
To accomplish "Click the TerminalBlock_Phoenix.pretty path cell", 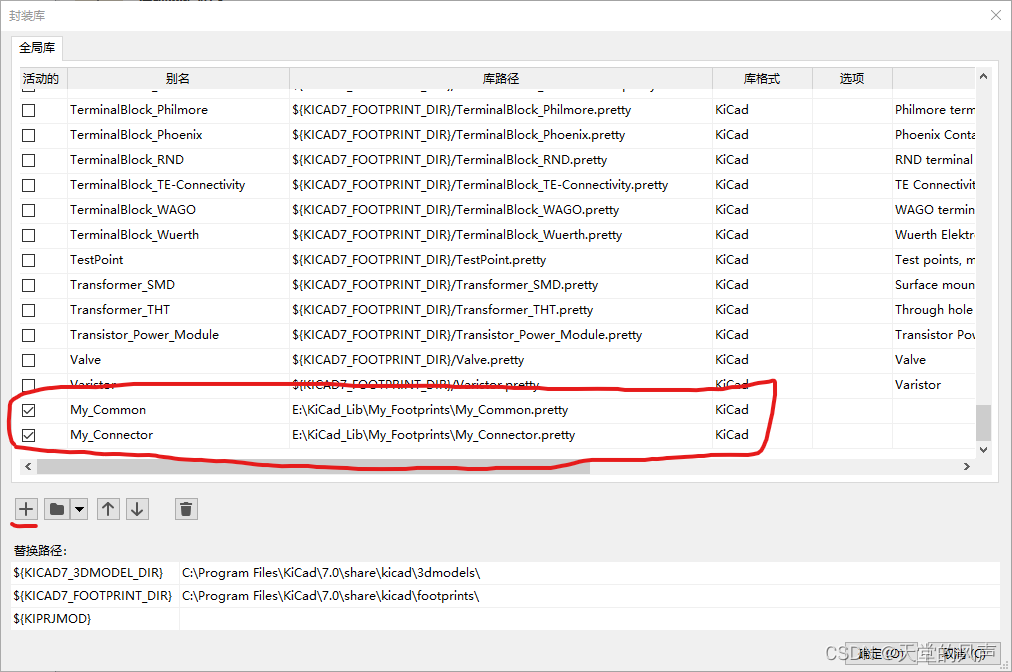I will (501, 135).
